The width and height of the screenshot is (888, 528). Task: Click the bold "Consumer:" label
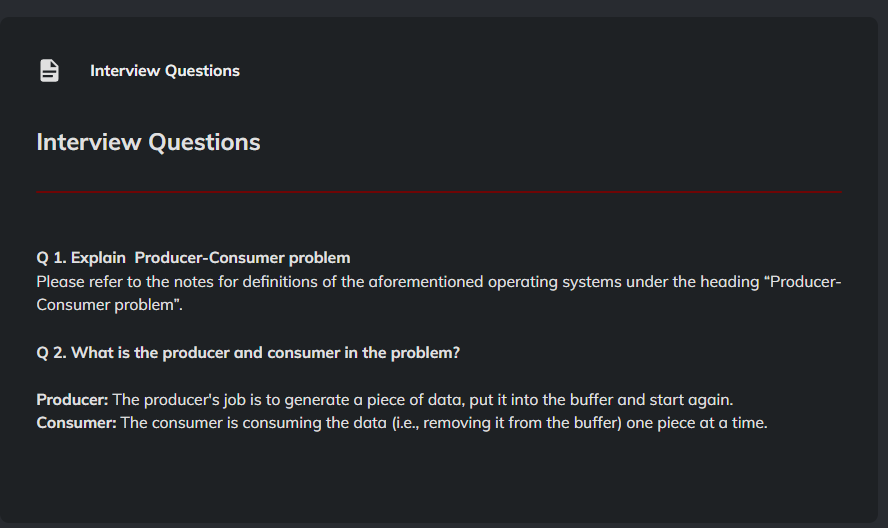(x=76, y=423)
